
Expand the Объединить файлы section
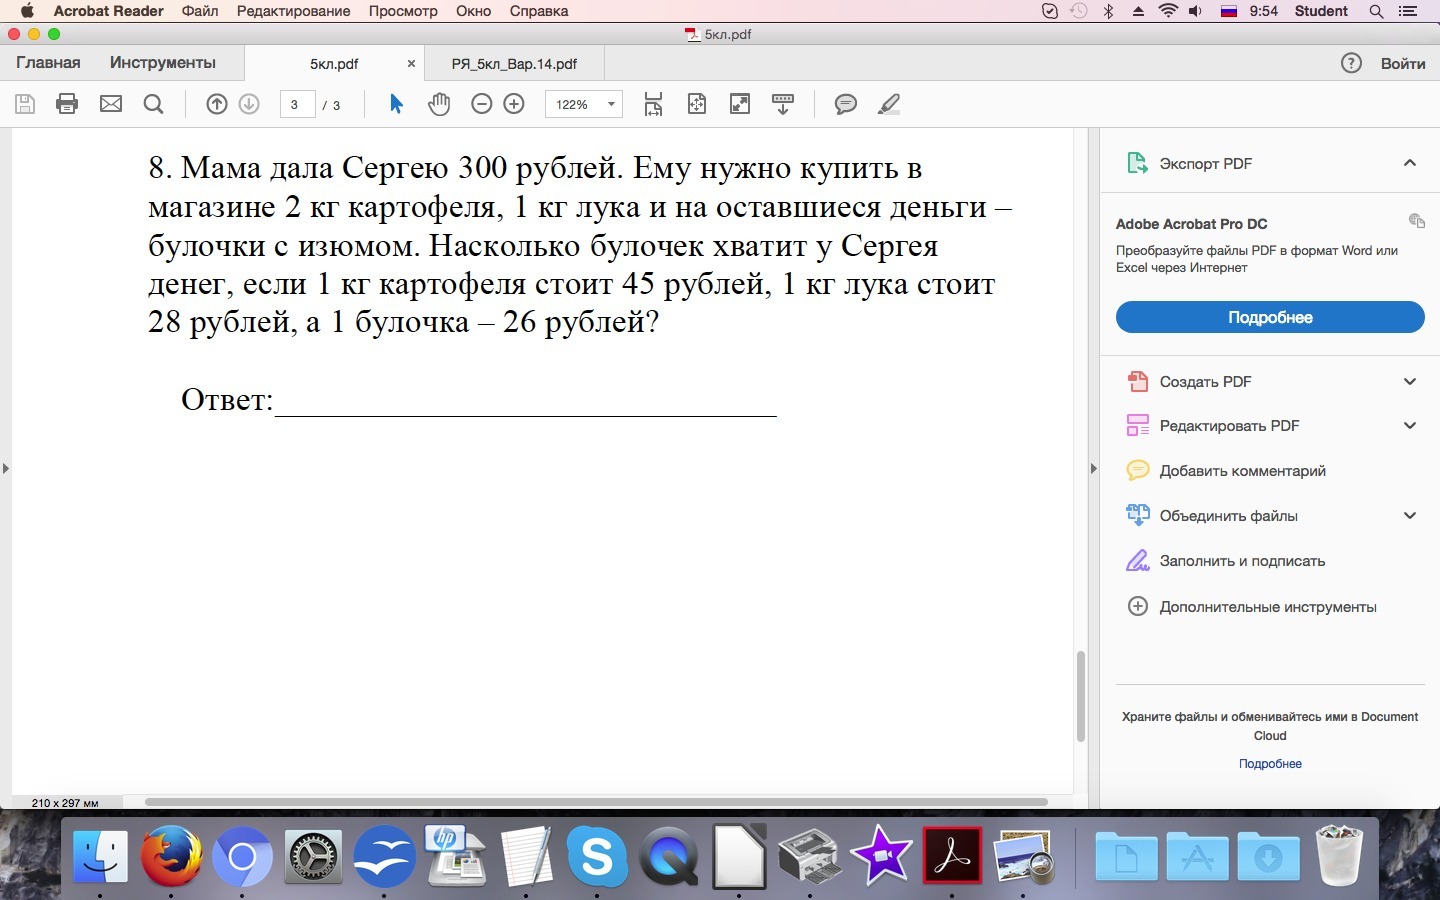point(1409,516)
